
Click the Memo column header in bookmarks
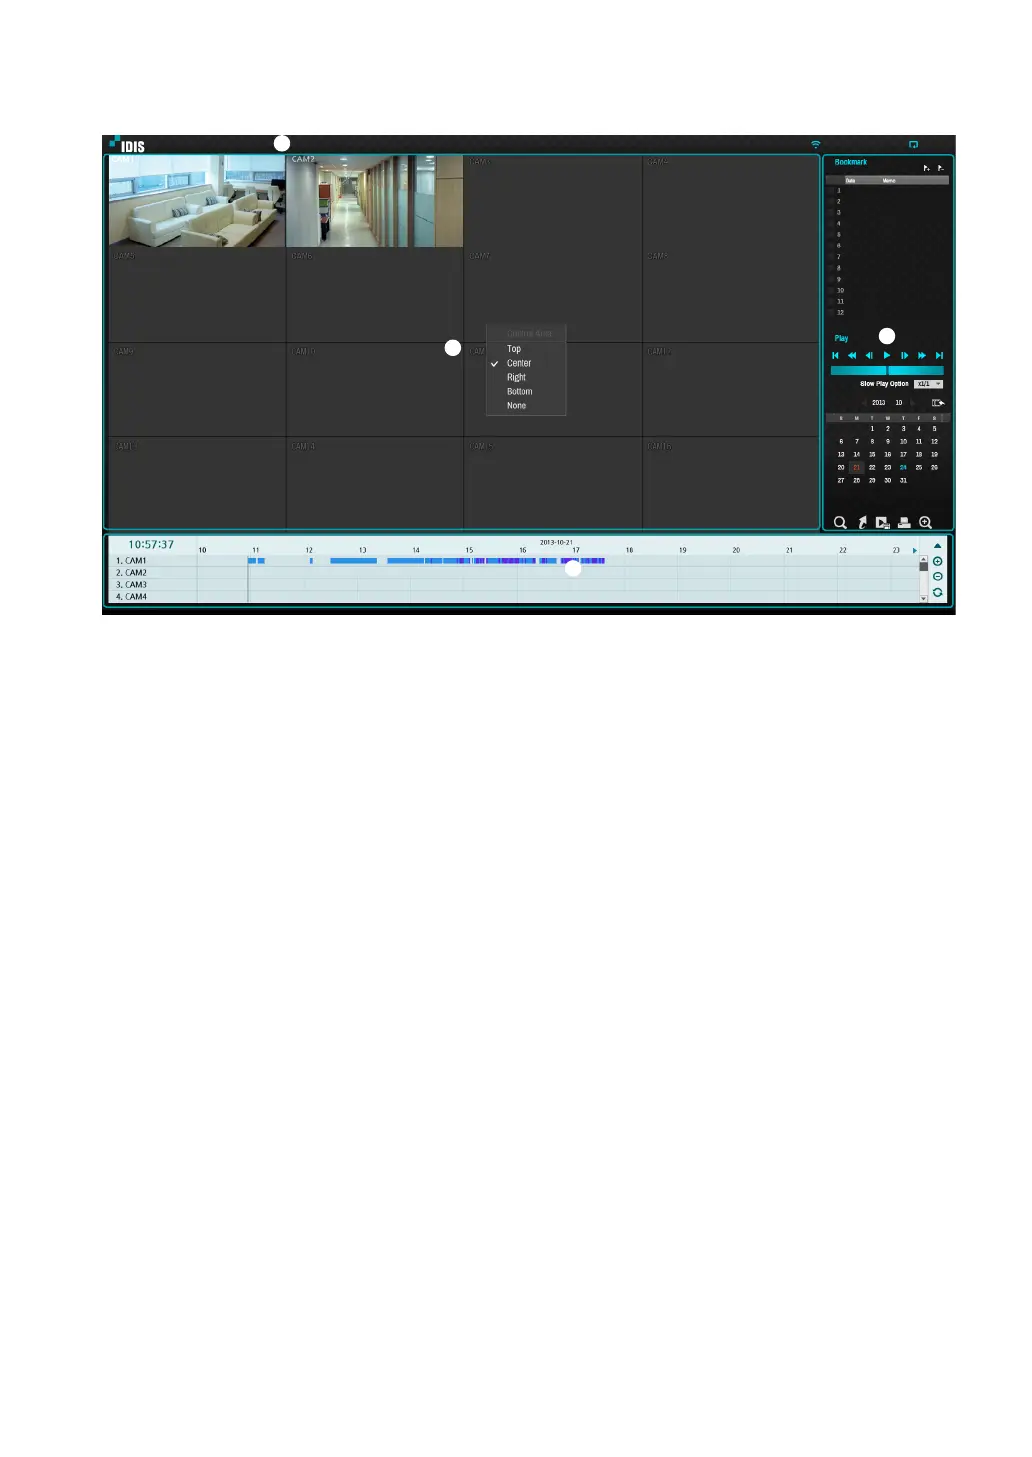tap(889, 180)
